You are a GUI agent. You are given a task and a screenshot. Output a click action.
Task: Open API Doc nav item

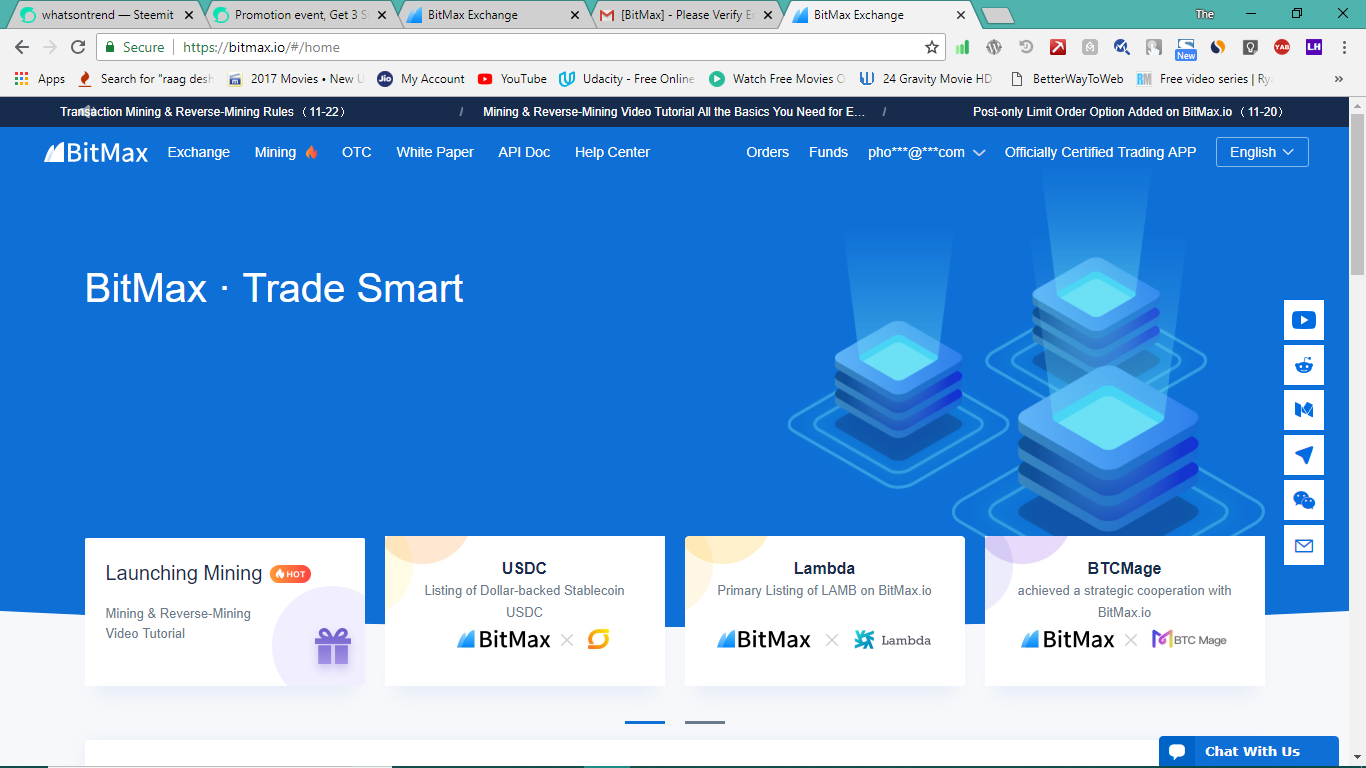pos(524,152)
